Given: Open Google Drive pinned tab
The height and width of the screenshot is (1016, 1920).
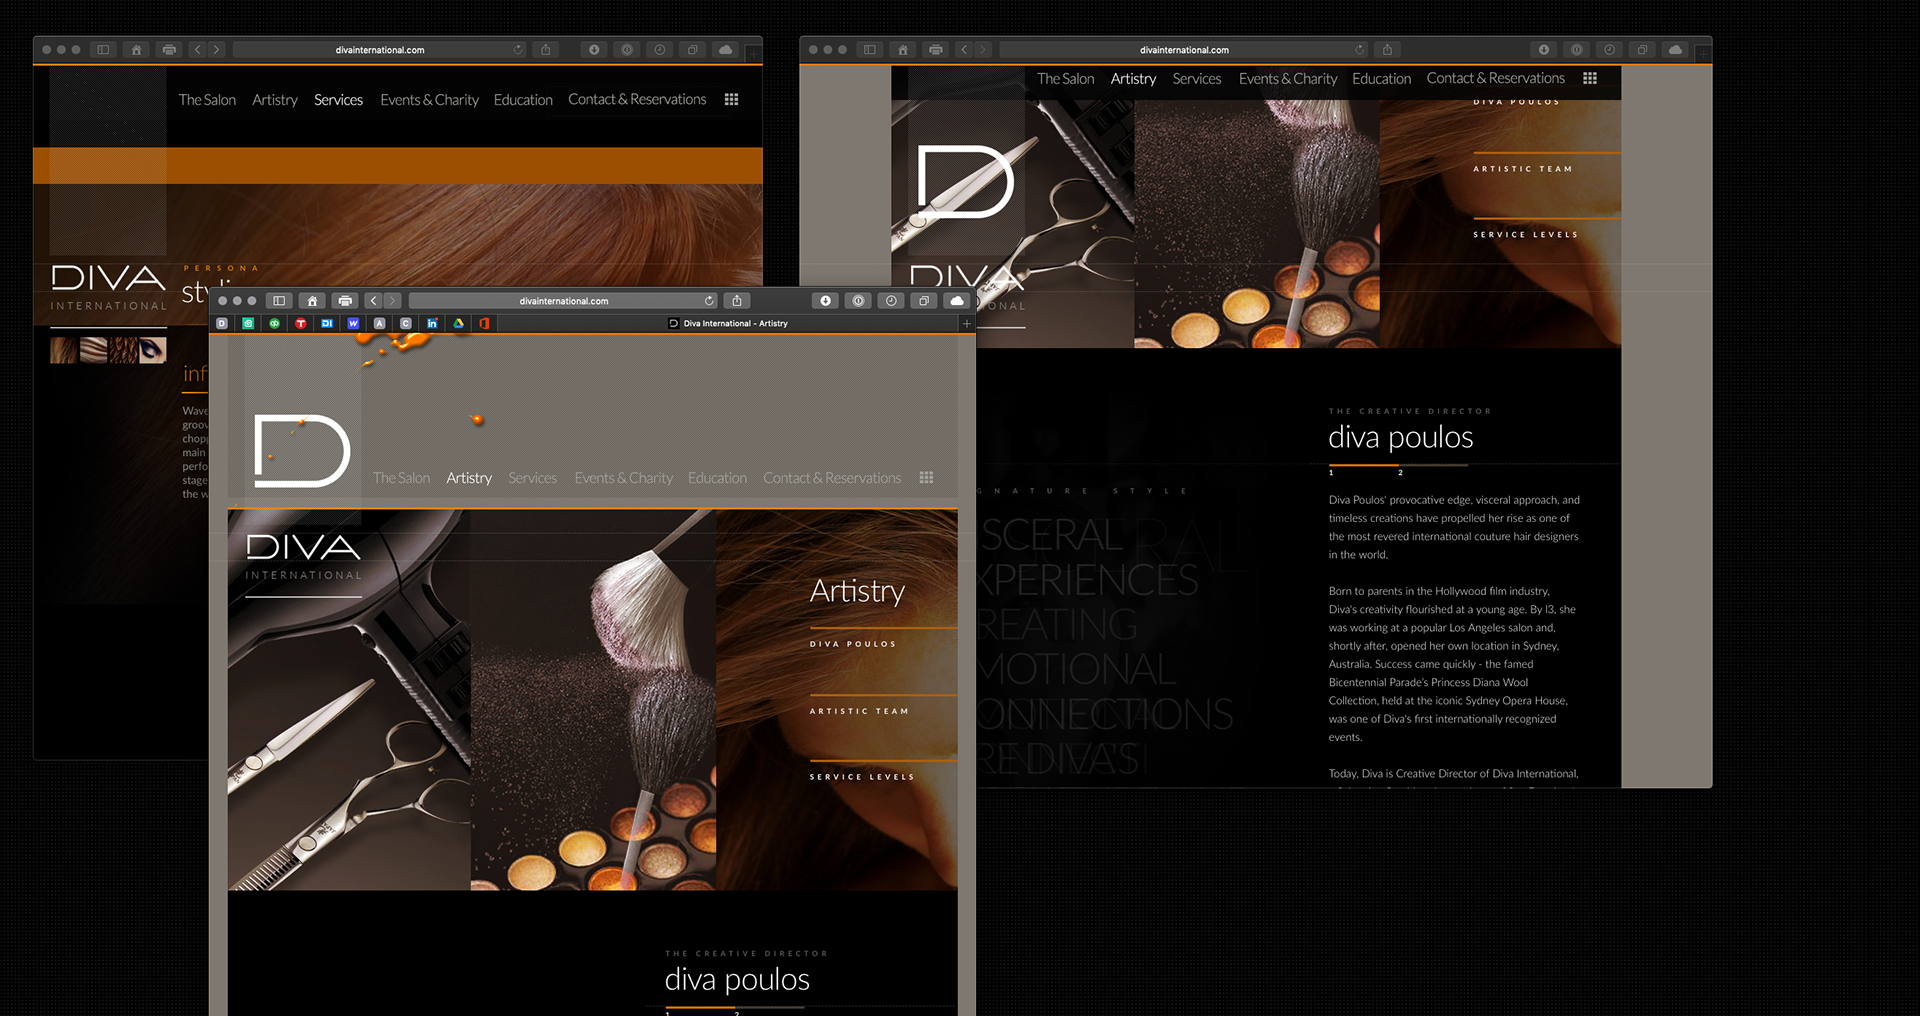Looking at the screenshot, I should 458,324.
